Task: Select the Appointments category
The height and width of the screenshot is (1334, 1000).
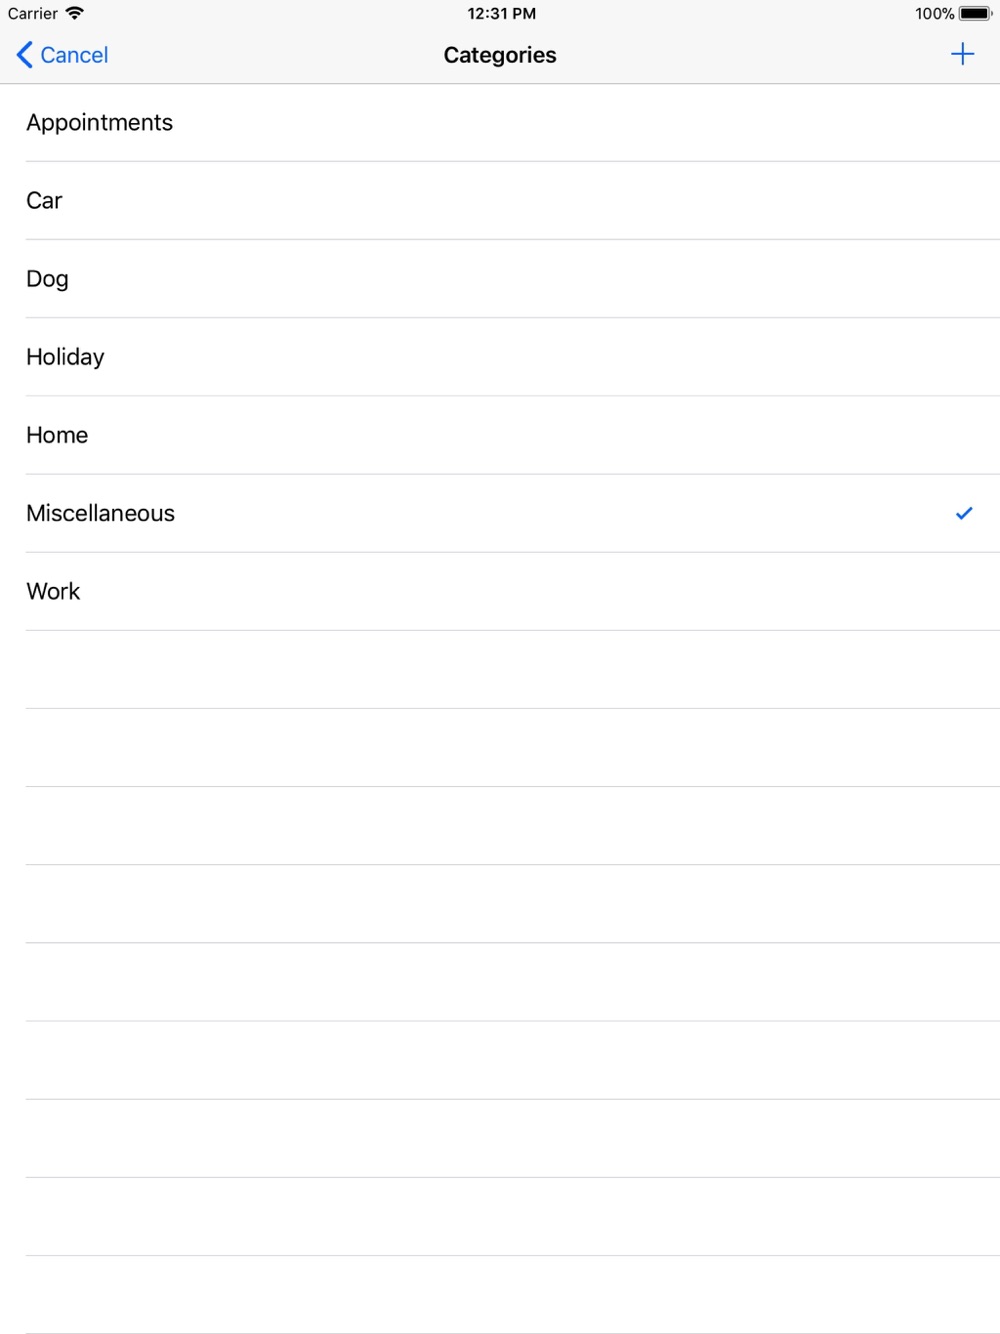Action: coord(500,122)
